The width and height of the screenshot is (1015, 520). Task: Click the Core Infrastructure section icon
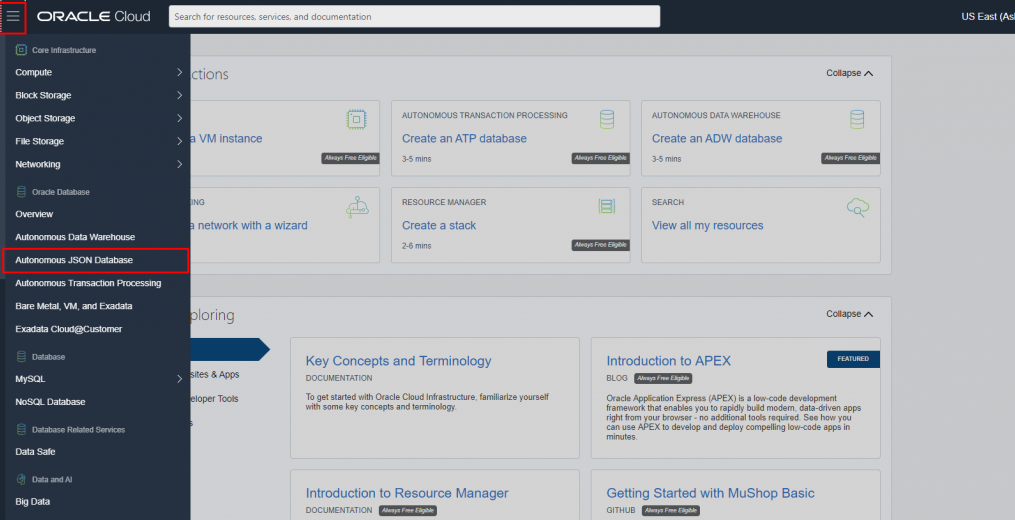(x=21, y=50)
